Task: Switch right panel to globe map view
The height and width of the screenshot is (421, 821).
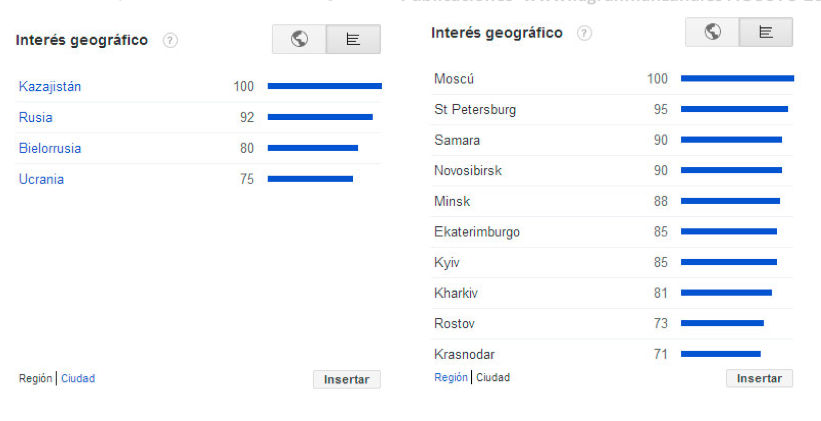Action: click(x=712, y=32)
